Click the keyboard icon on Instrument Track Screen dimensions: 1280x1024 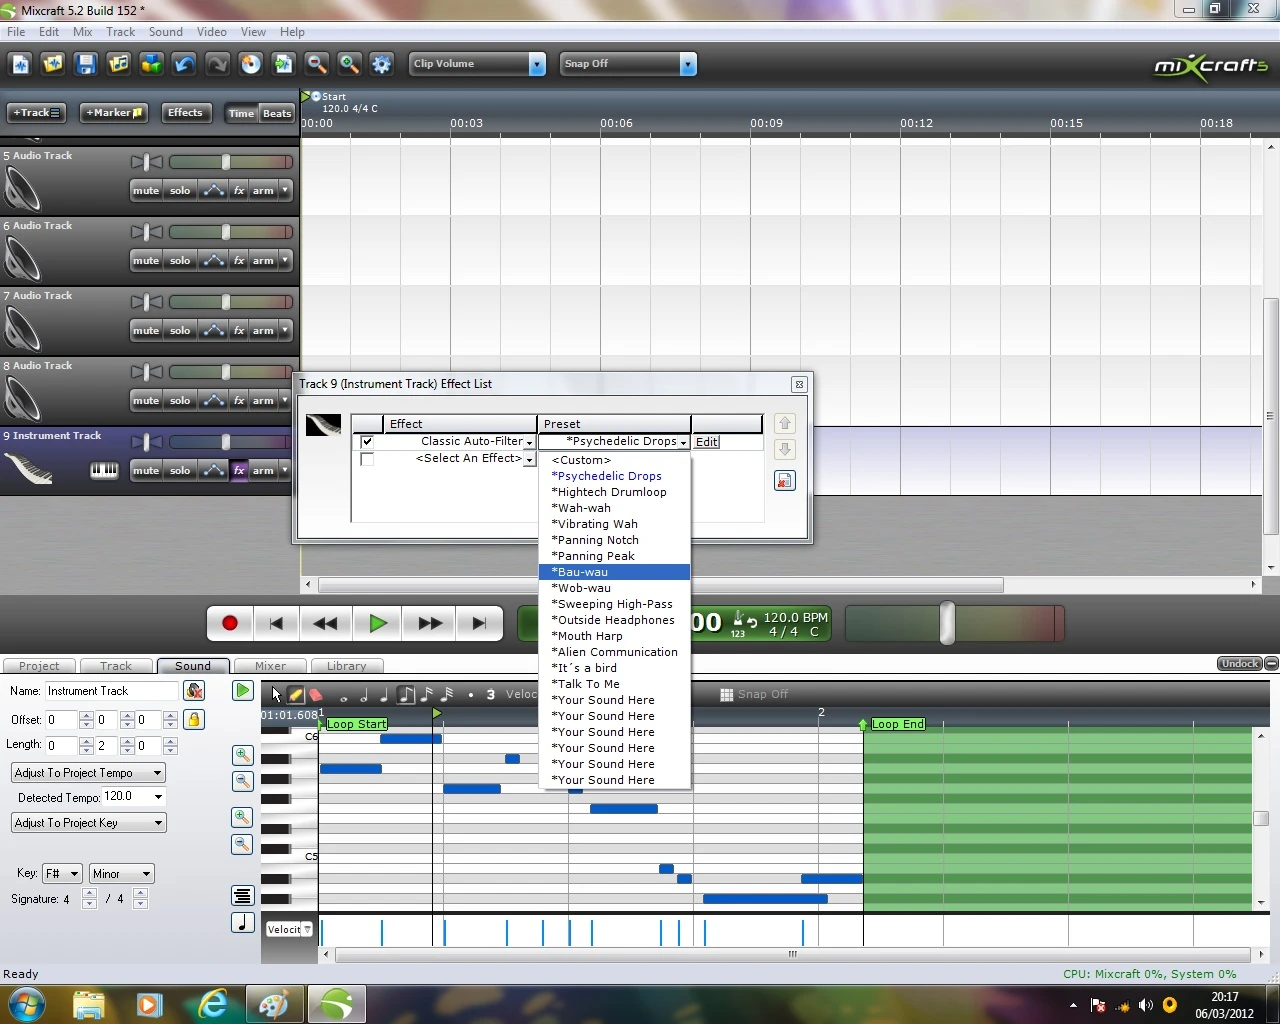104,470
